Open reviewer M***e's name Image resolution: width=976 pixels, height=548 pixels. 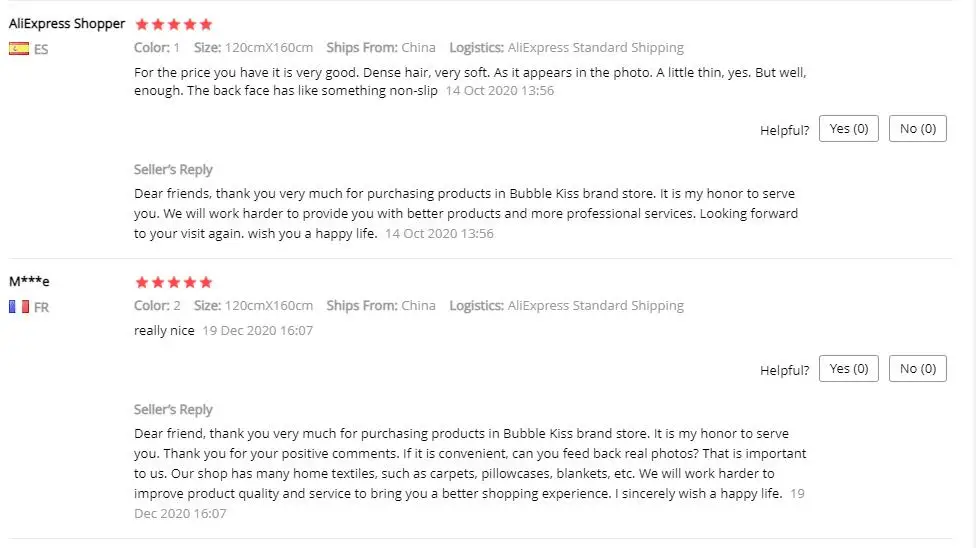(29, 282)
